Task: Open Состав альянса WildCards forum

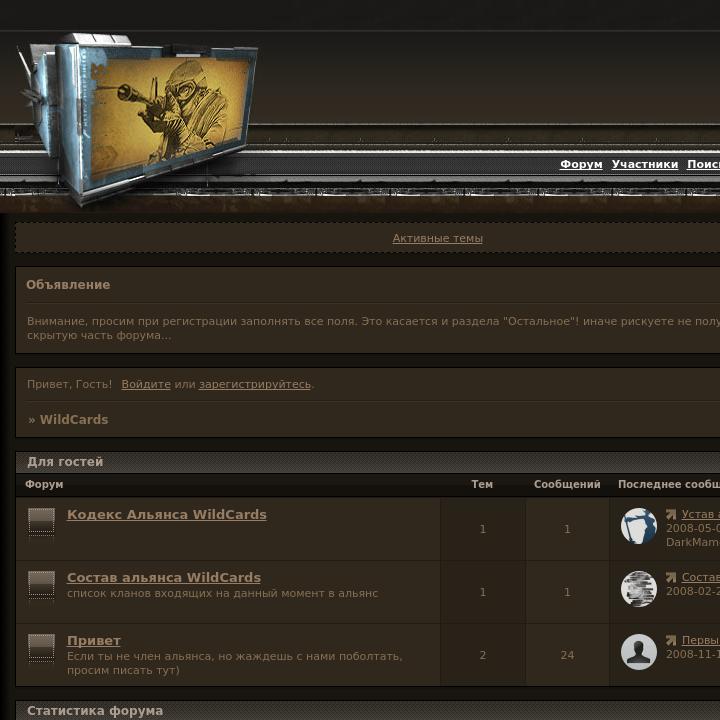Action: pos(164,577)
